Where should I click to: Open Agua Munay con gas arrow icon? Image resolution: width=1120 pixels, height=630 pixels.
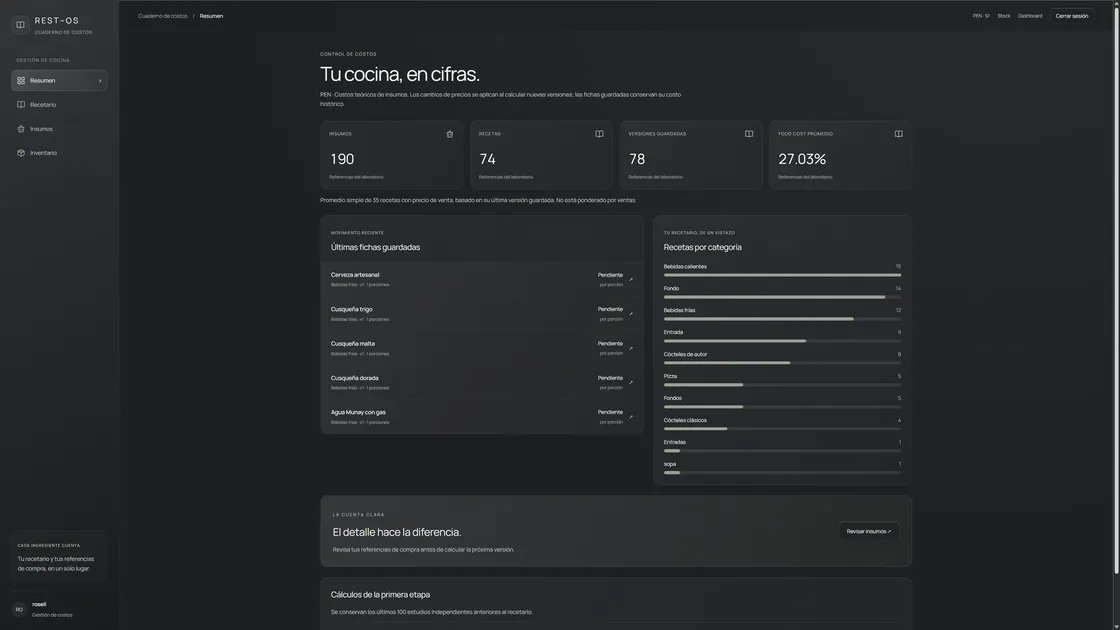point(631,416)
